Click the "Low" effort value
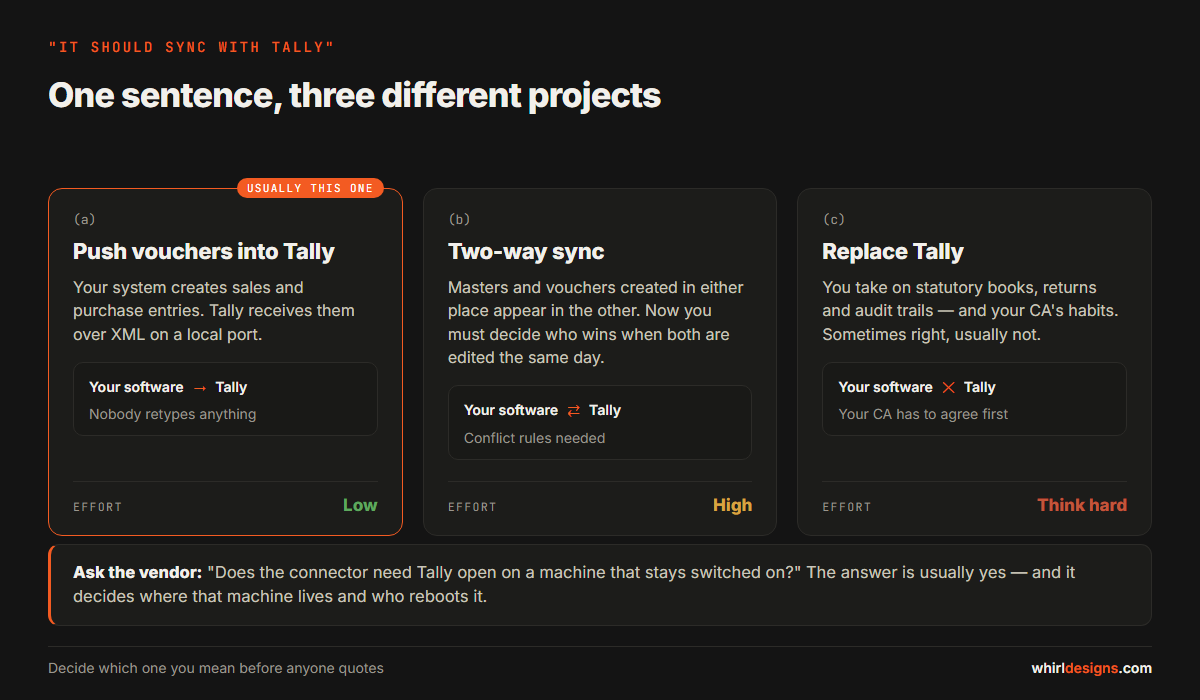Image resolution: width=1200 pixels, height=700 pixels. pyautogui.click(x=360, y=505)
